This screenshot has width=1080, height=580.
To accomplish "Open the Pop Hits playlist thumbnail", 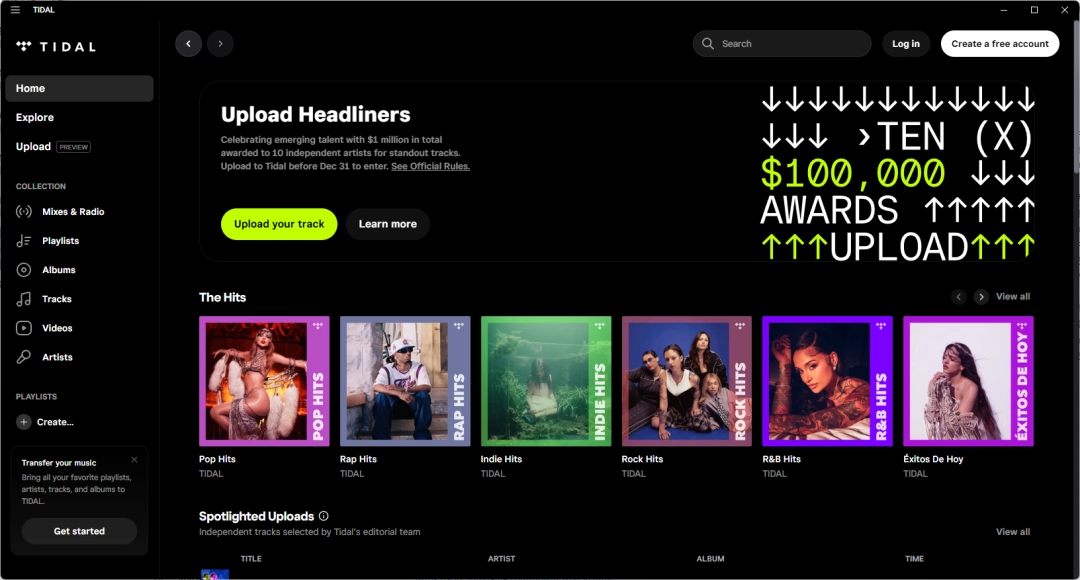I will coord(263,381).
